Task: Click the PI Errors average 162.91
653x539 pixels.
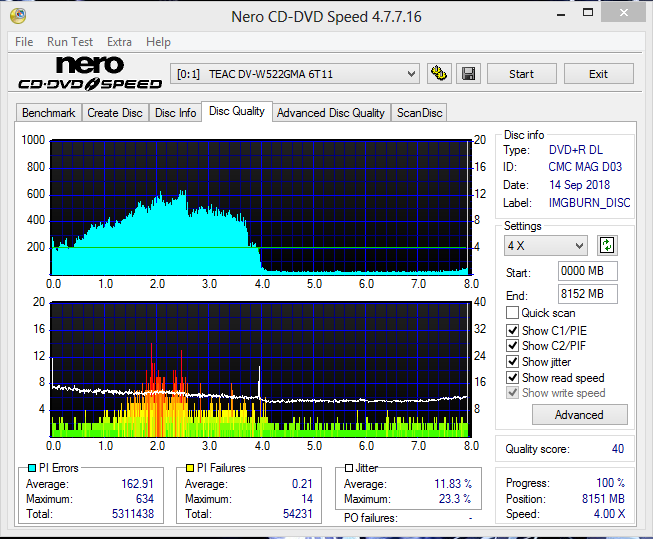Action: [x=137, y=484]
